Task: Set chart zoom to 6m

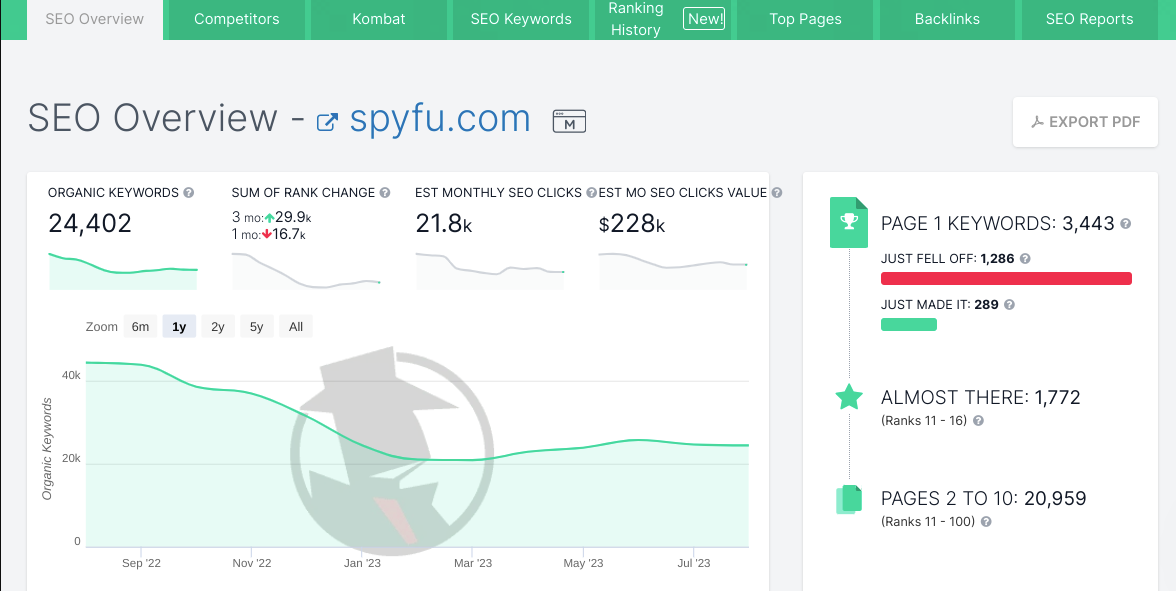Action: [x=140, y=326]
